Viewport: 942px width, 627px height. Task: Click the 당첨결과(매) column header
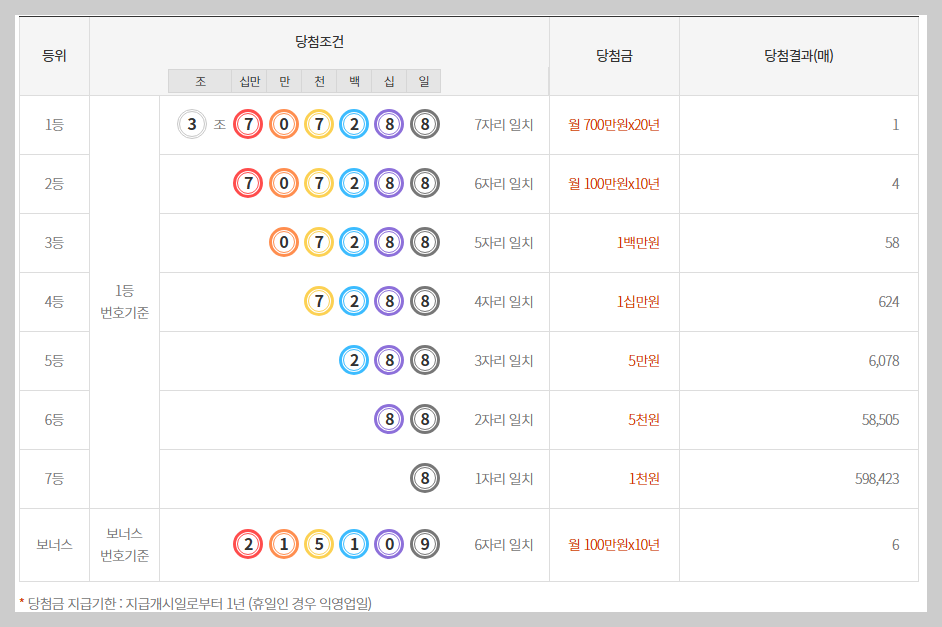(798, 56)
